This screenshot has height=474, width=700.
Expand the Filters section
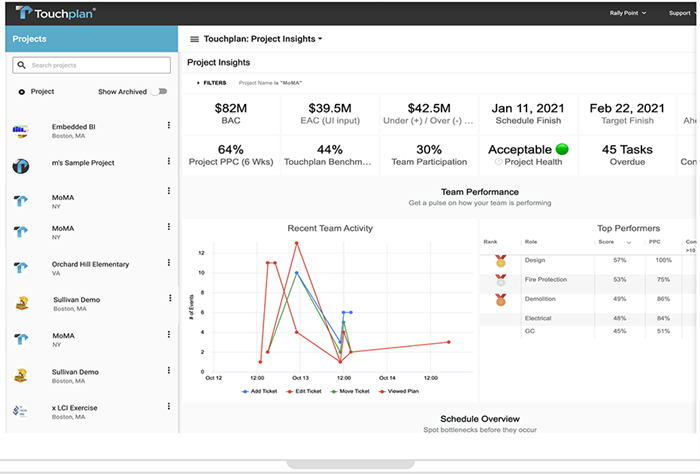click(x=211, y=82)
